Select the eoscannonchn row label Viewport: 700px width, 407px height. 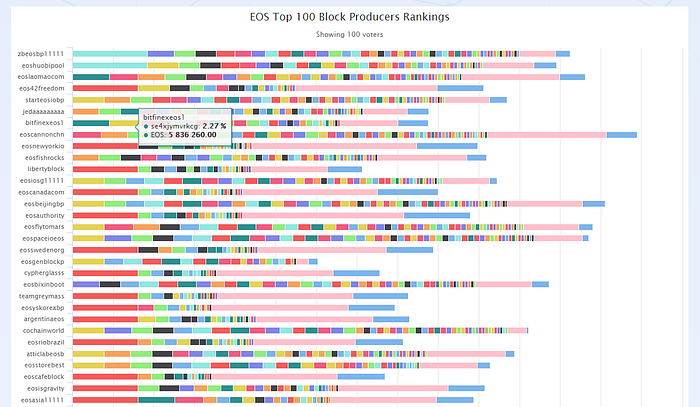click(x=42, y=134)
